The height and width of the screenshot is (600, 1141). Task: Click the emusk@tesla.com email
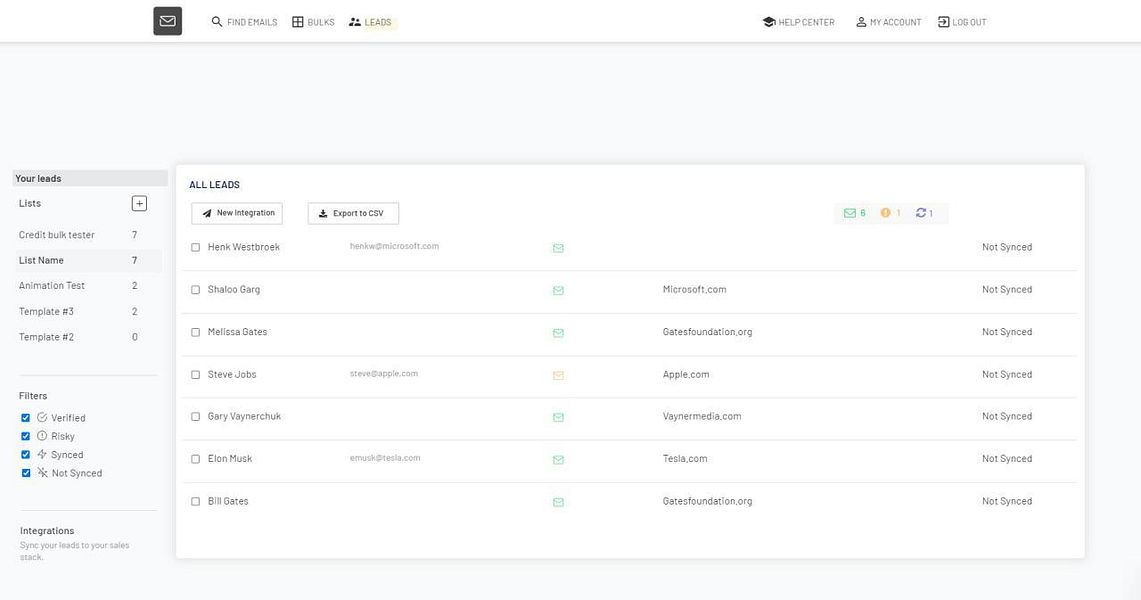[385, 457]
